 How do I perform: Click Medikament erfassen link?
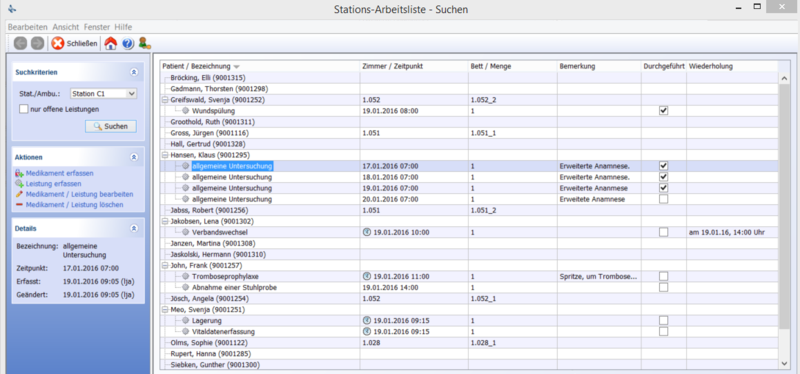coord(59,173)
